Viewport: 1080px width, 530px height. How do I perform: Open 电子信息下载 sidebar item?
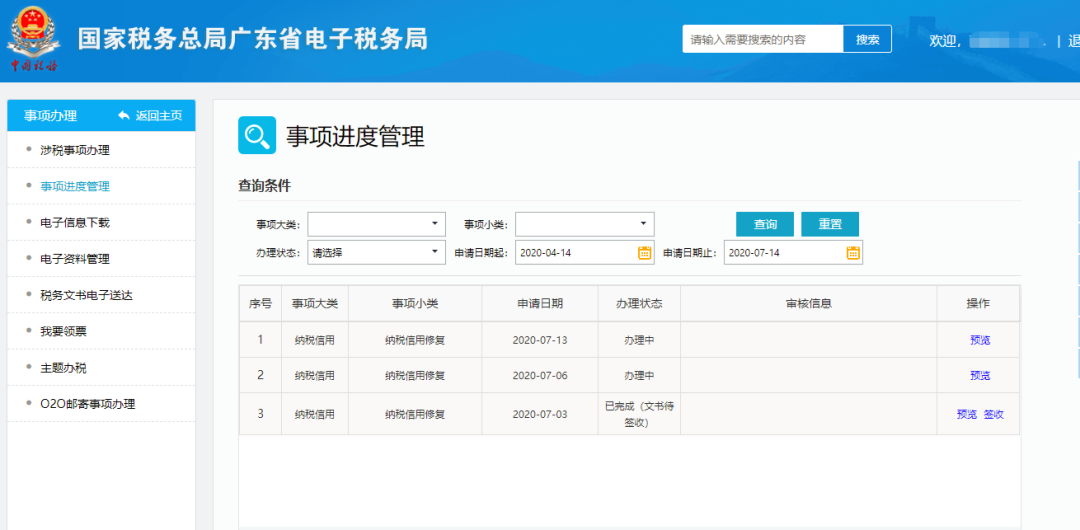[x=75, y=223]
